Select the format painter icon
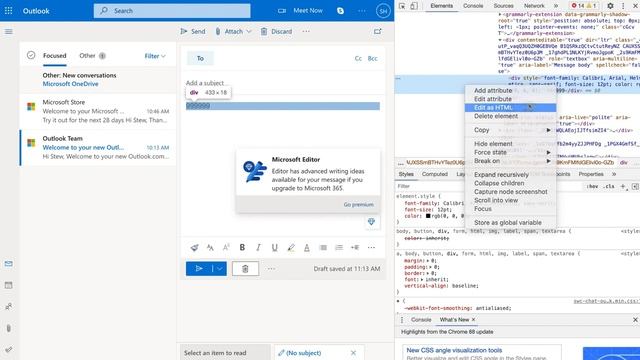The height and width of the screenshot is (360, 640). (194, 247)
